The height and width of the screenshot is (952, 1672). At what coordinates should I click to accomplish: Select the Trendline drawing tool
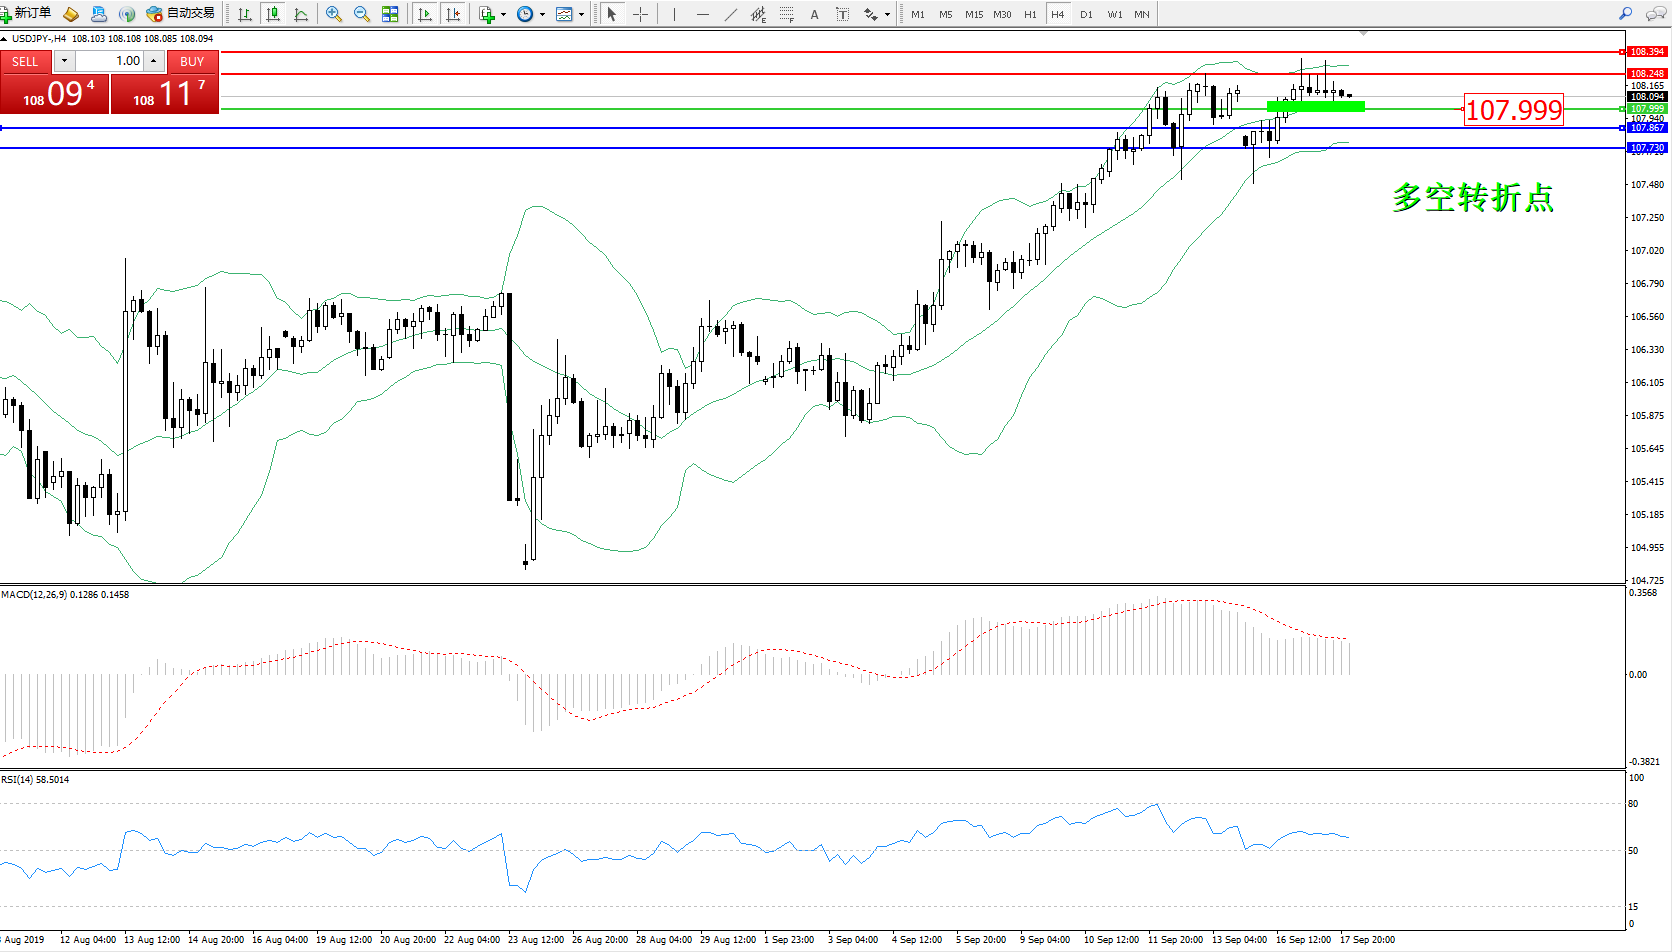(731, 14)
